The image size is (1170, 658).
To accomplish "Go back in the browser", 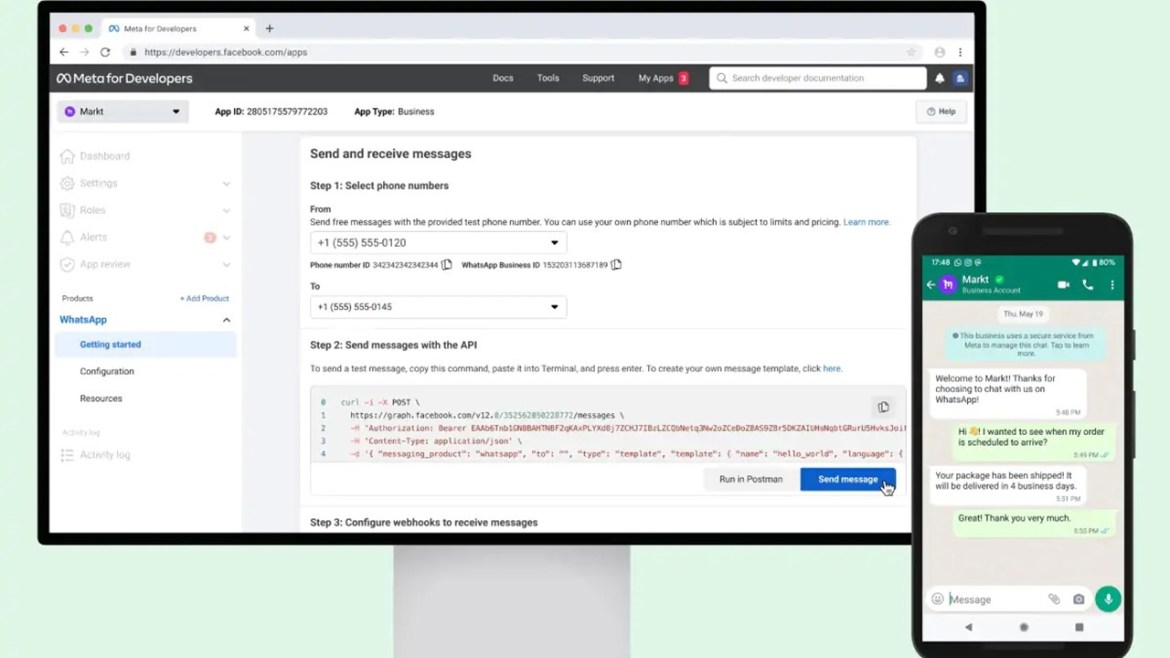I will 64,52.
